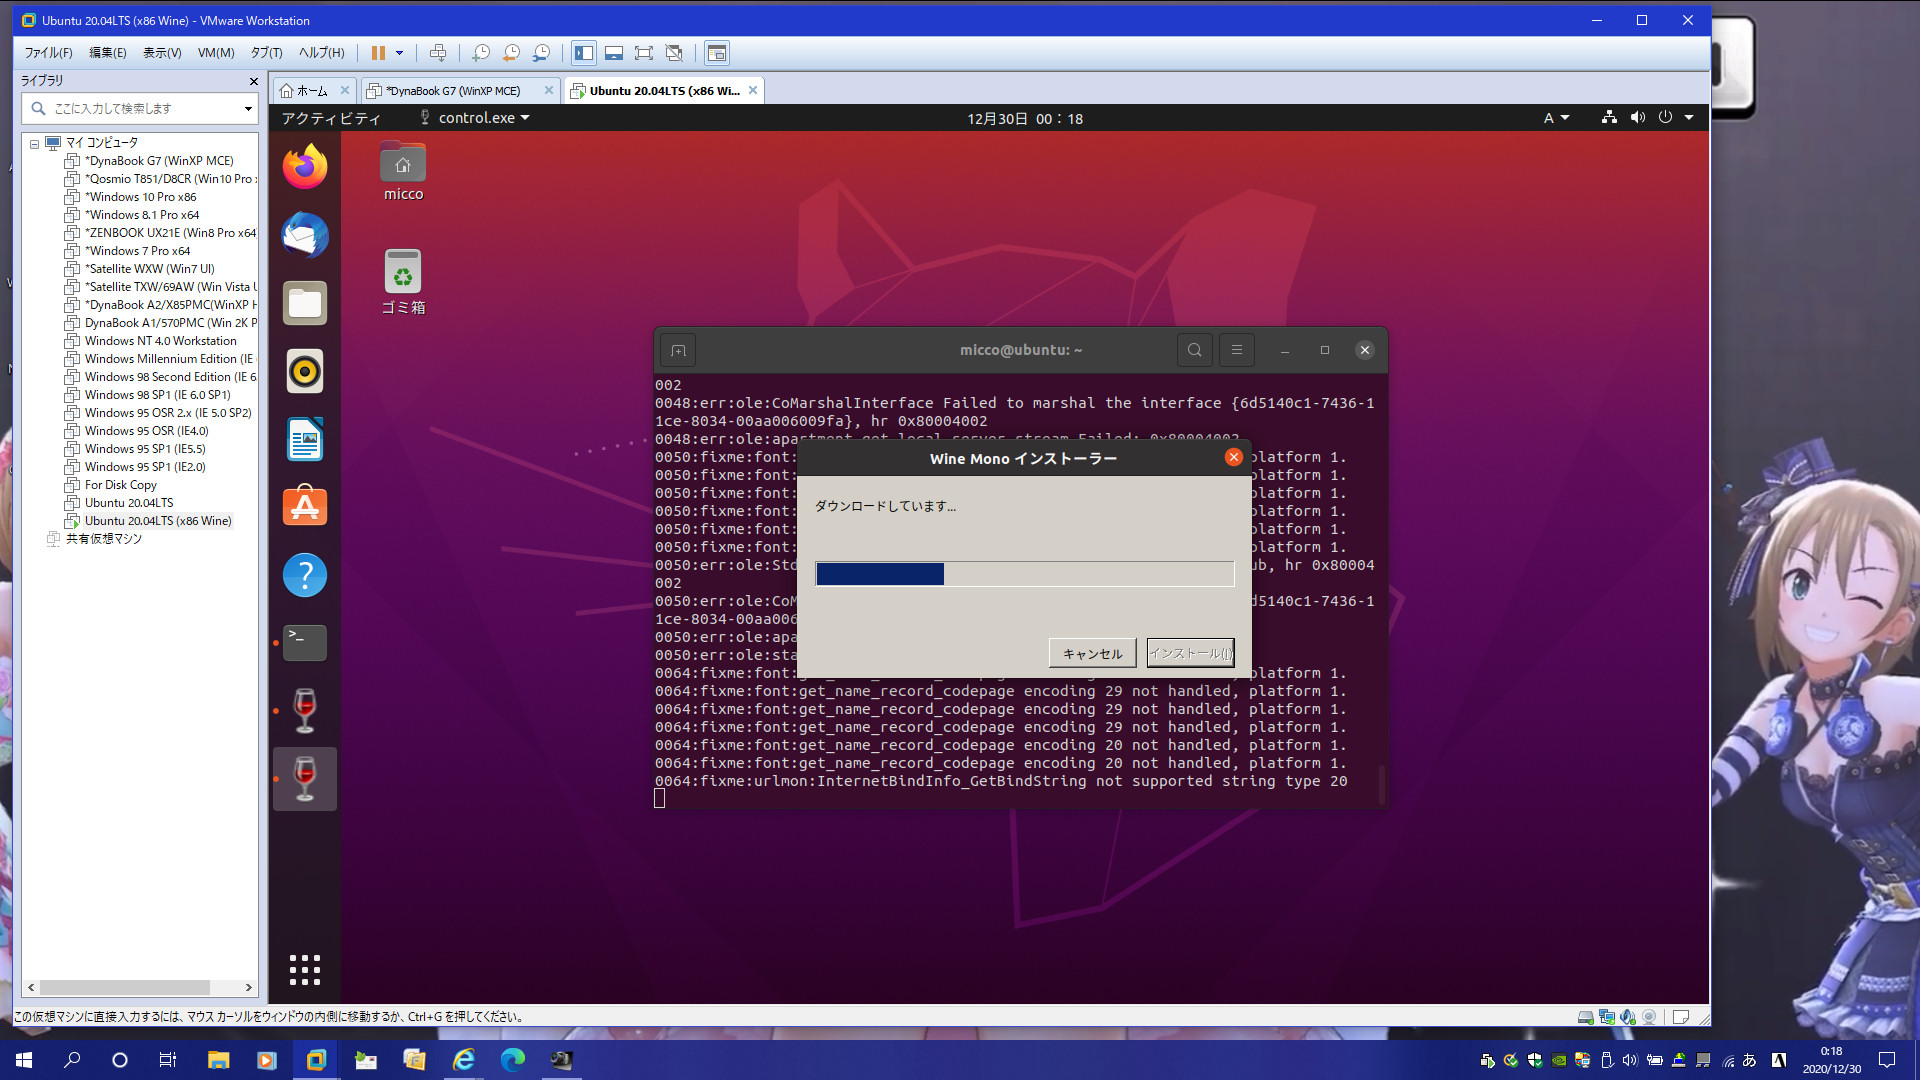Click インストール button in Wine Mono dialog
The width and height of the screenshot is (1920, 1080).
click(1190, 653)
